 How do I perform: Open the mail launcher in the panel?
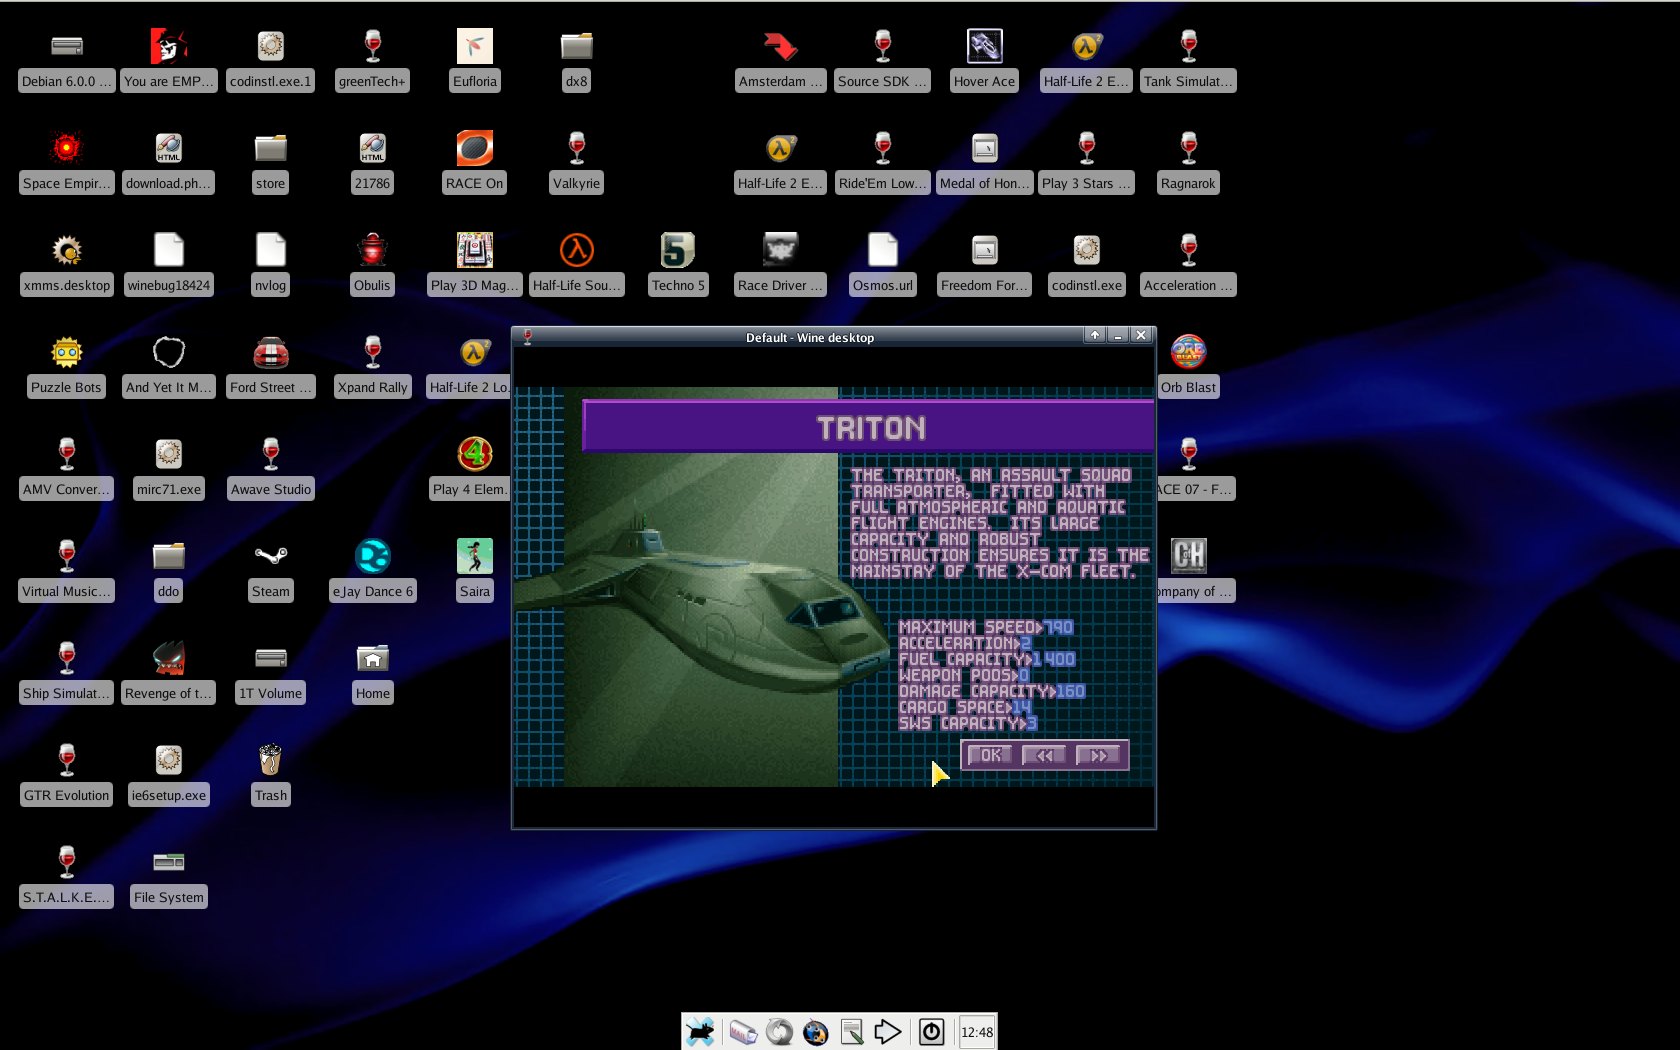742,1031
